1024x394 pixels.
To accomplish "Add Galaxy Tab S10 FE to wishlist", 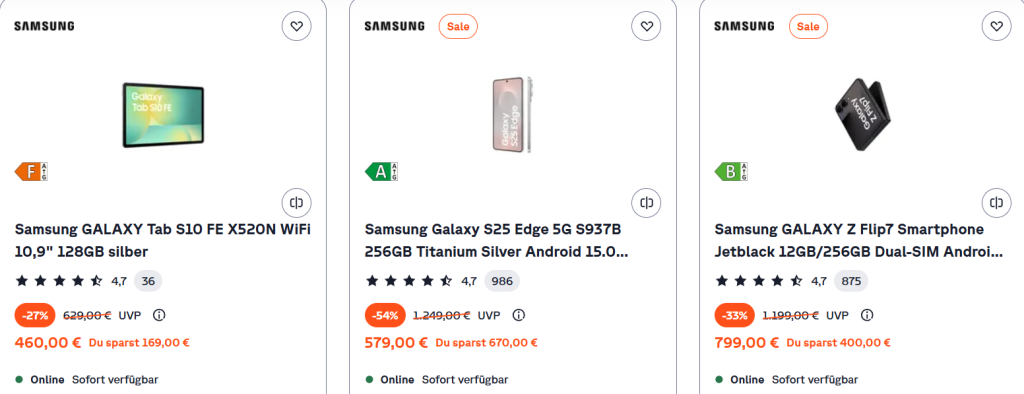I will tap(296, 27).
